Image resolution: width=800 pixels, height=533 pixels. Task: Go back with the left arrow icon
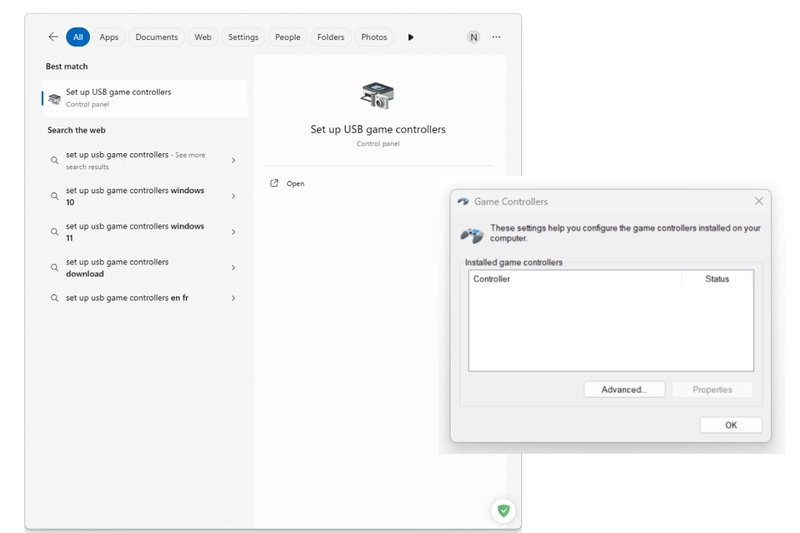[x=53, y=37]
